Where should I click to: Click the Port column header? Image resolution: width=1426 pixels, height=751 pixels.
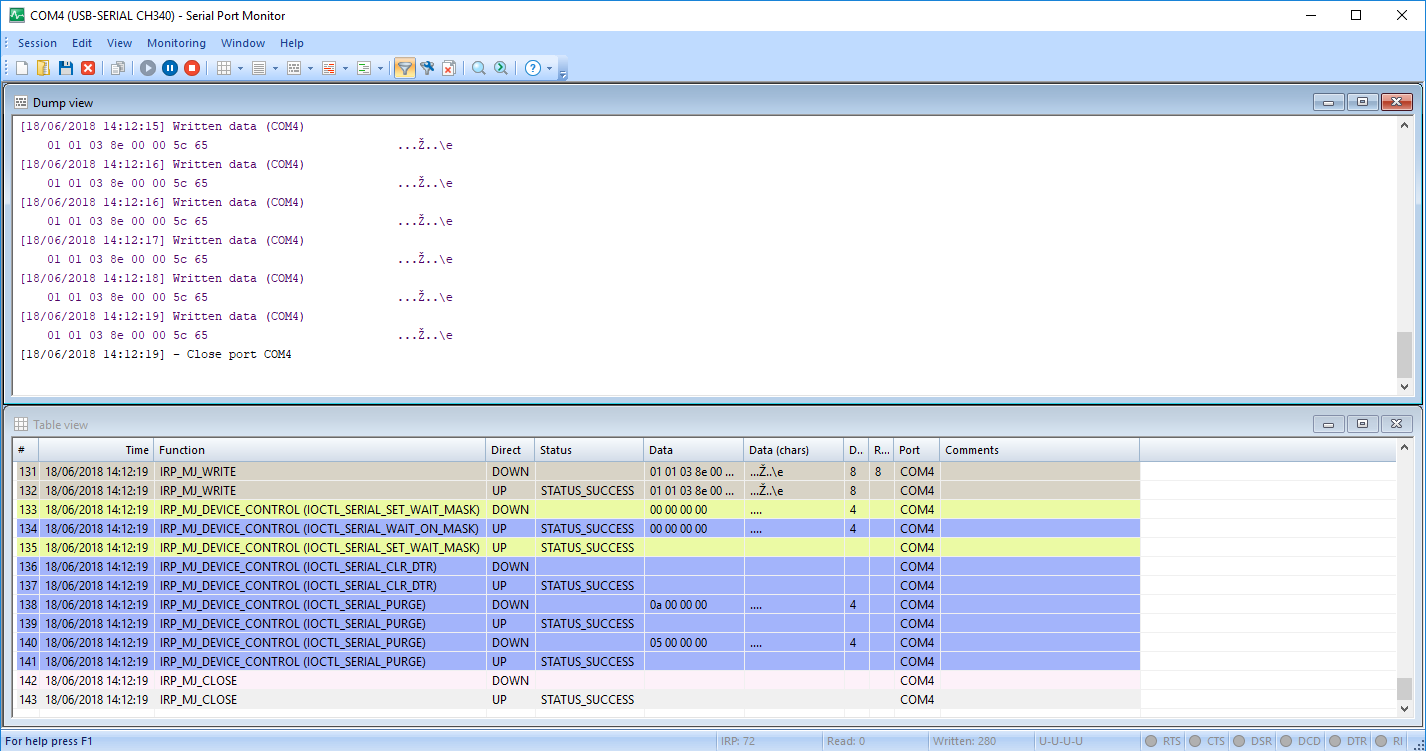[x=916, y=450]
